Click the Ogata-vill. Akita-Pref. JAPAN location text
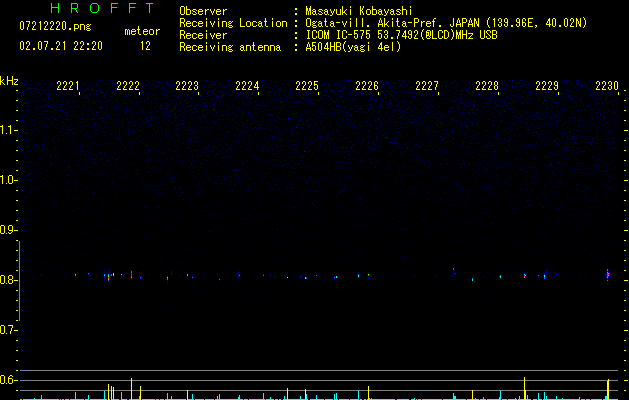Image resolution: width=629 pixels, height=400 pixels. pos(446,23)
